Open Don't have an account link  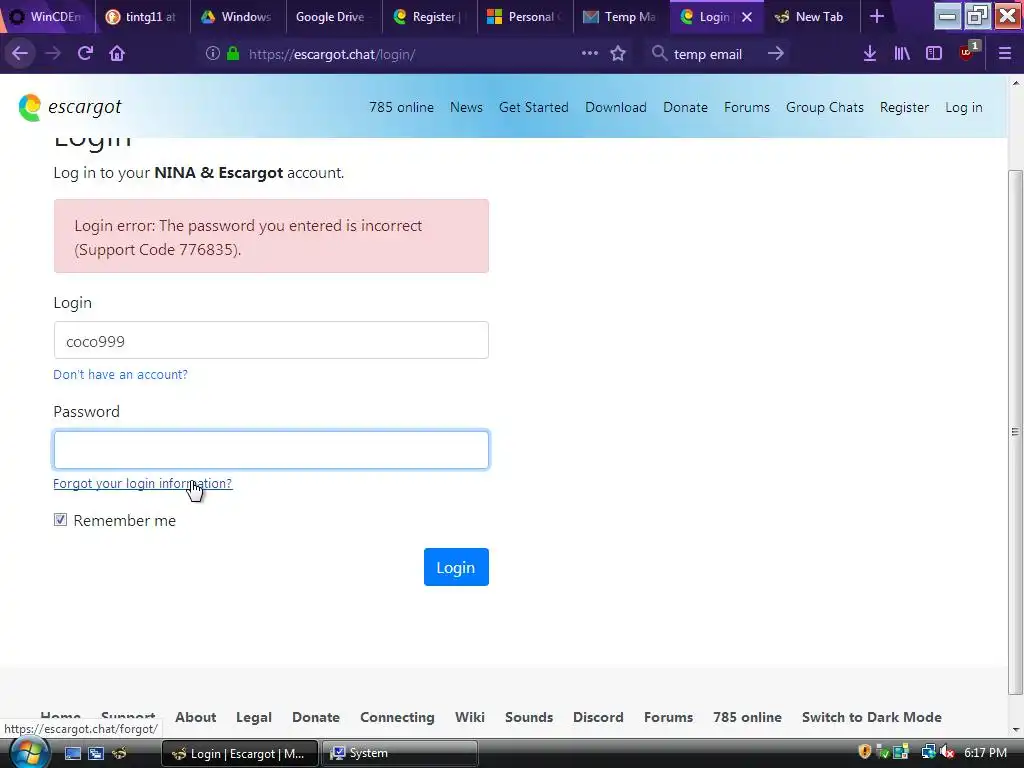[120, 374]
